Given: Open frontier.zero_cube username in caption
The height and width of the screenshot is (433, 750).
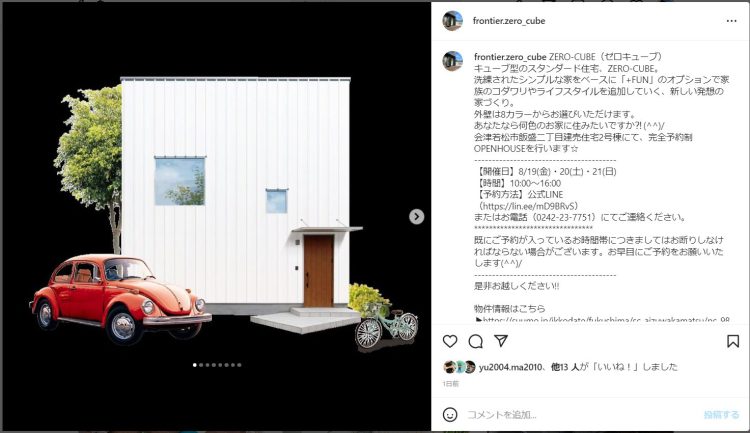Looking at the screenshot, I should point(510,57).
